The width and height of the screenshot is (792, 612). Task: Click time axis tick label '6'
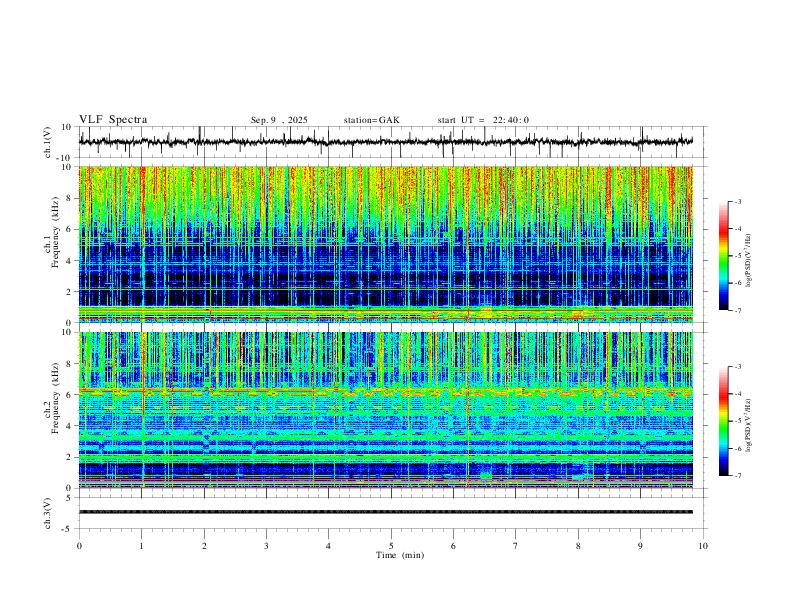(x=453, y=546)
